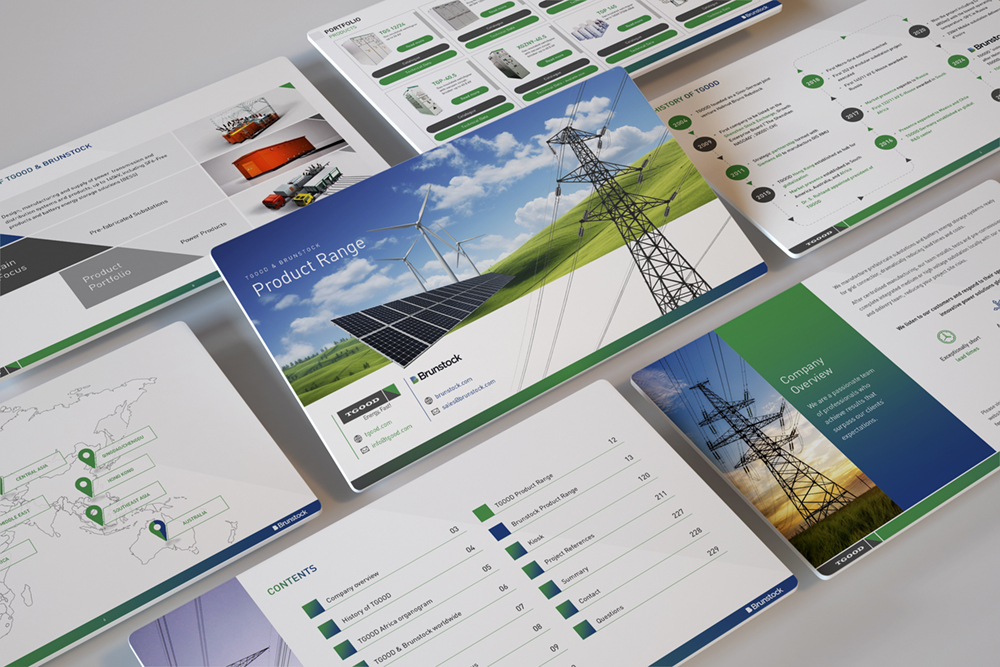The width and height of the screenshot is (1000, 667).
Task: Click the green square beside TGOOD Product Range
Action: pos(482,512)
